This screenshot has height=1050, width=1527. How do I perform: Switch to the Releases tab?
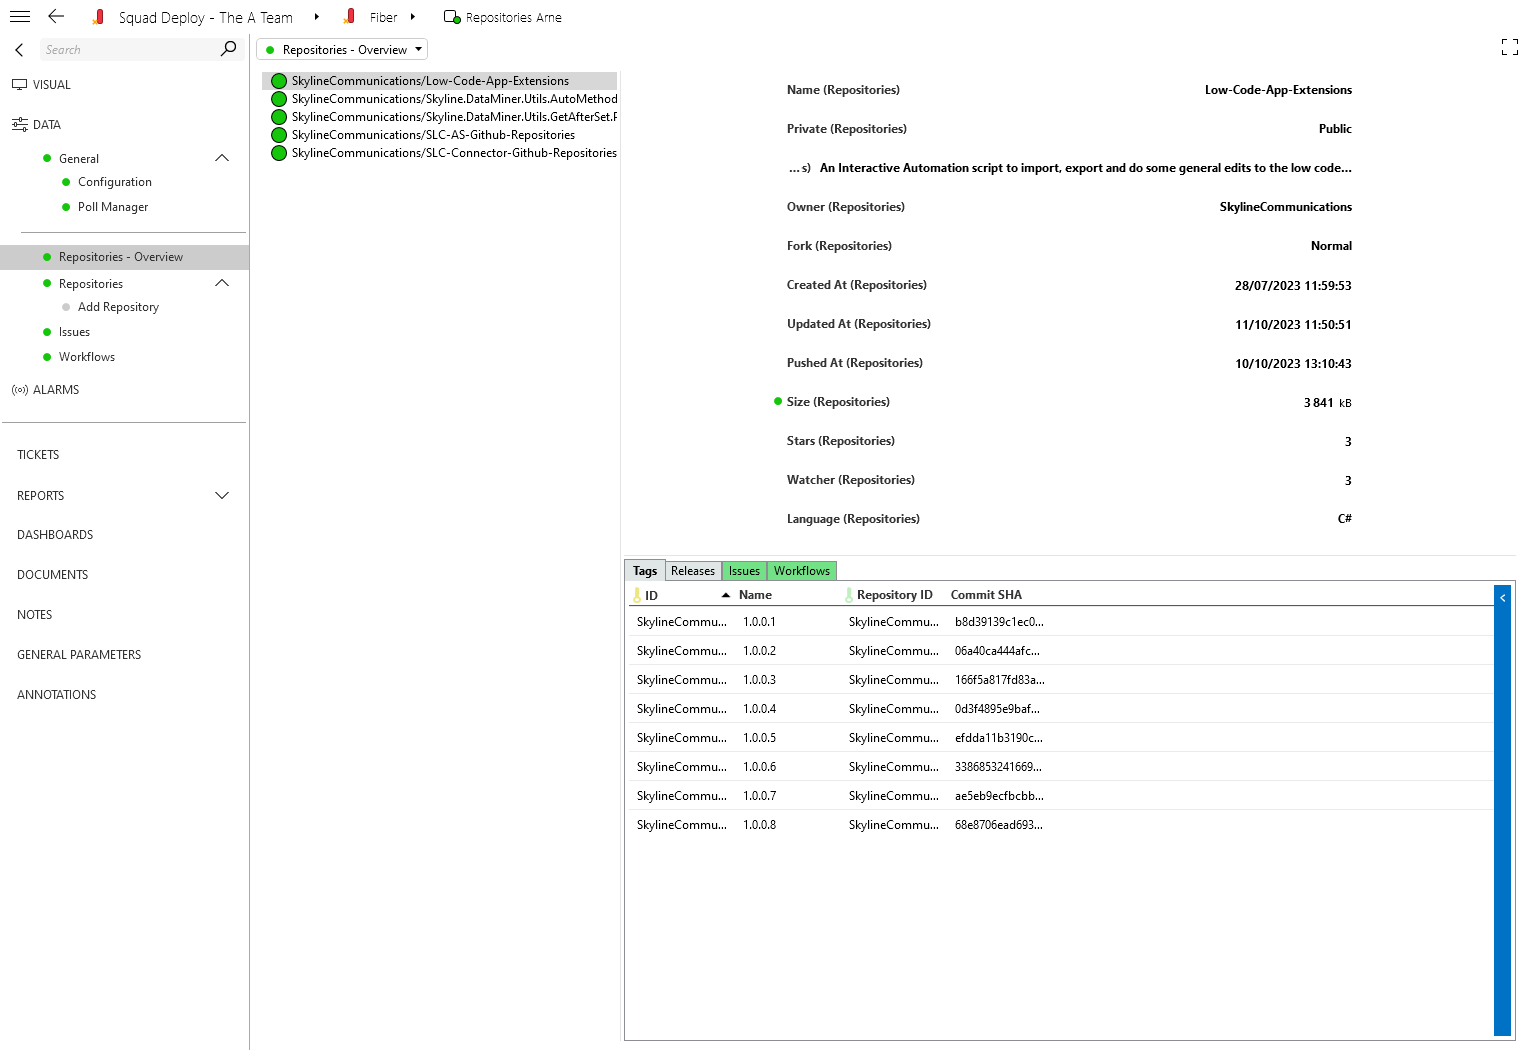(693, 571)
